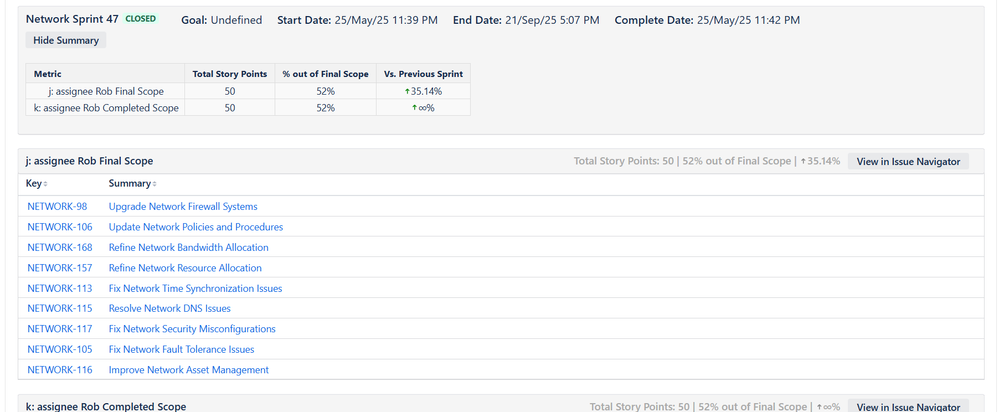Open Upgrade Network Firewall Systems summary link
Image resolution: width=999 pixels, height=412 pixels.
click(x=183, y=206)
